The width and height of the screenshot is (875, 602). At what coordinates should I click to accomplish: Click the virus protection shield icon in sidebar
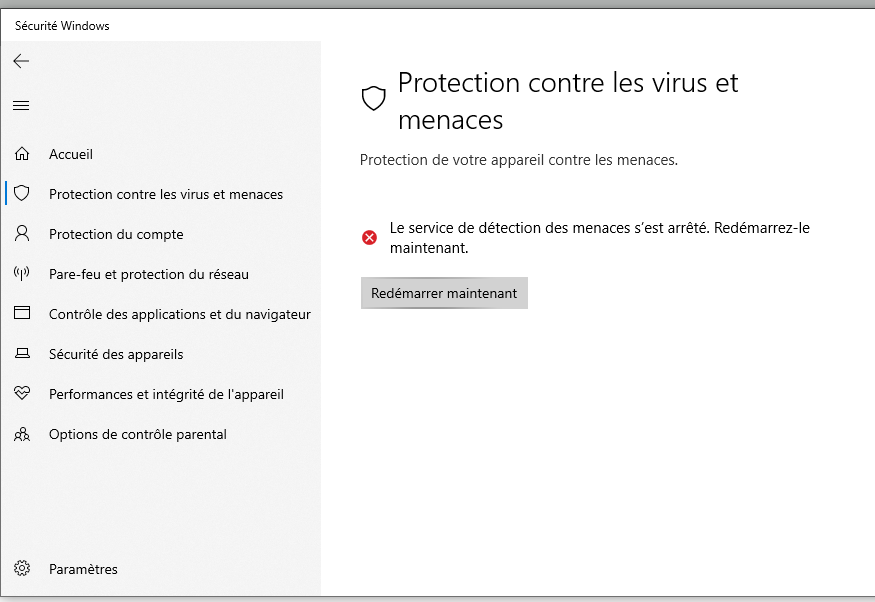tap(22, 194)
